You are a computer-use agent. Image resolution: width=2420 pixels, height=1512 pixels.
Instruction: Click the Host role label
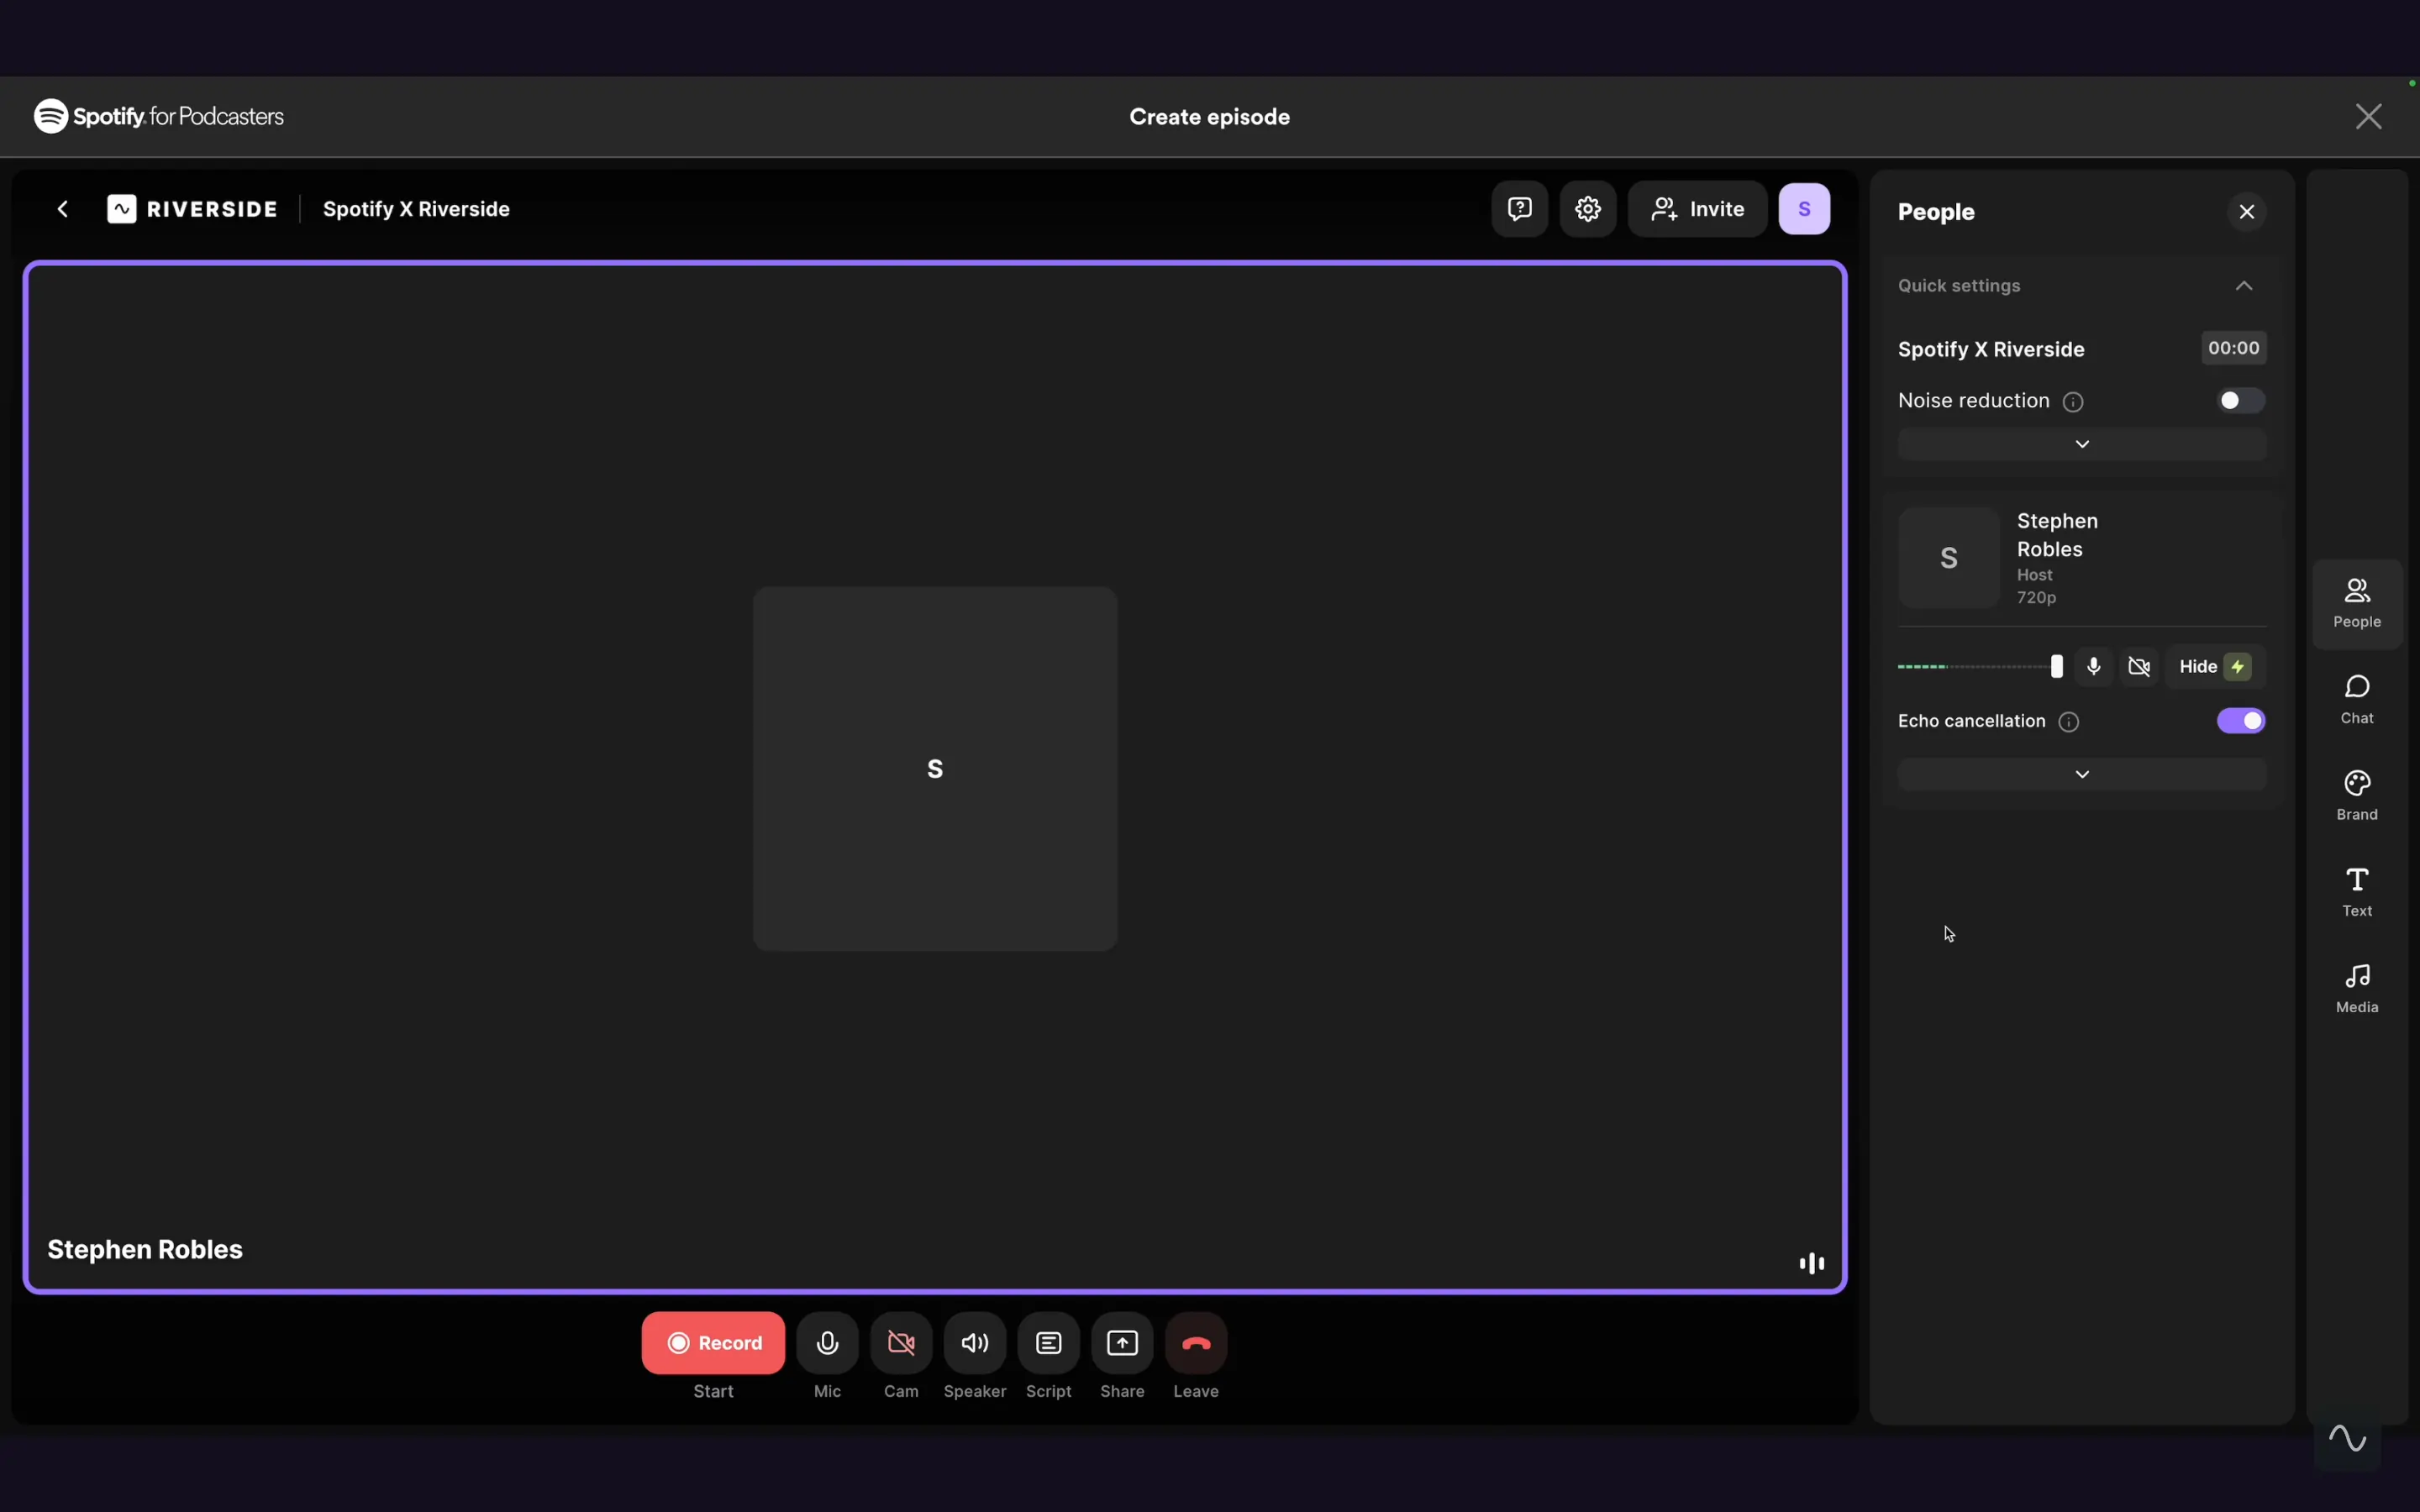pos(2034,575)
